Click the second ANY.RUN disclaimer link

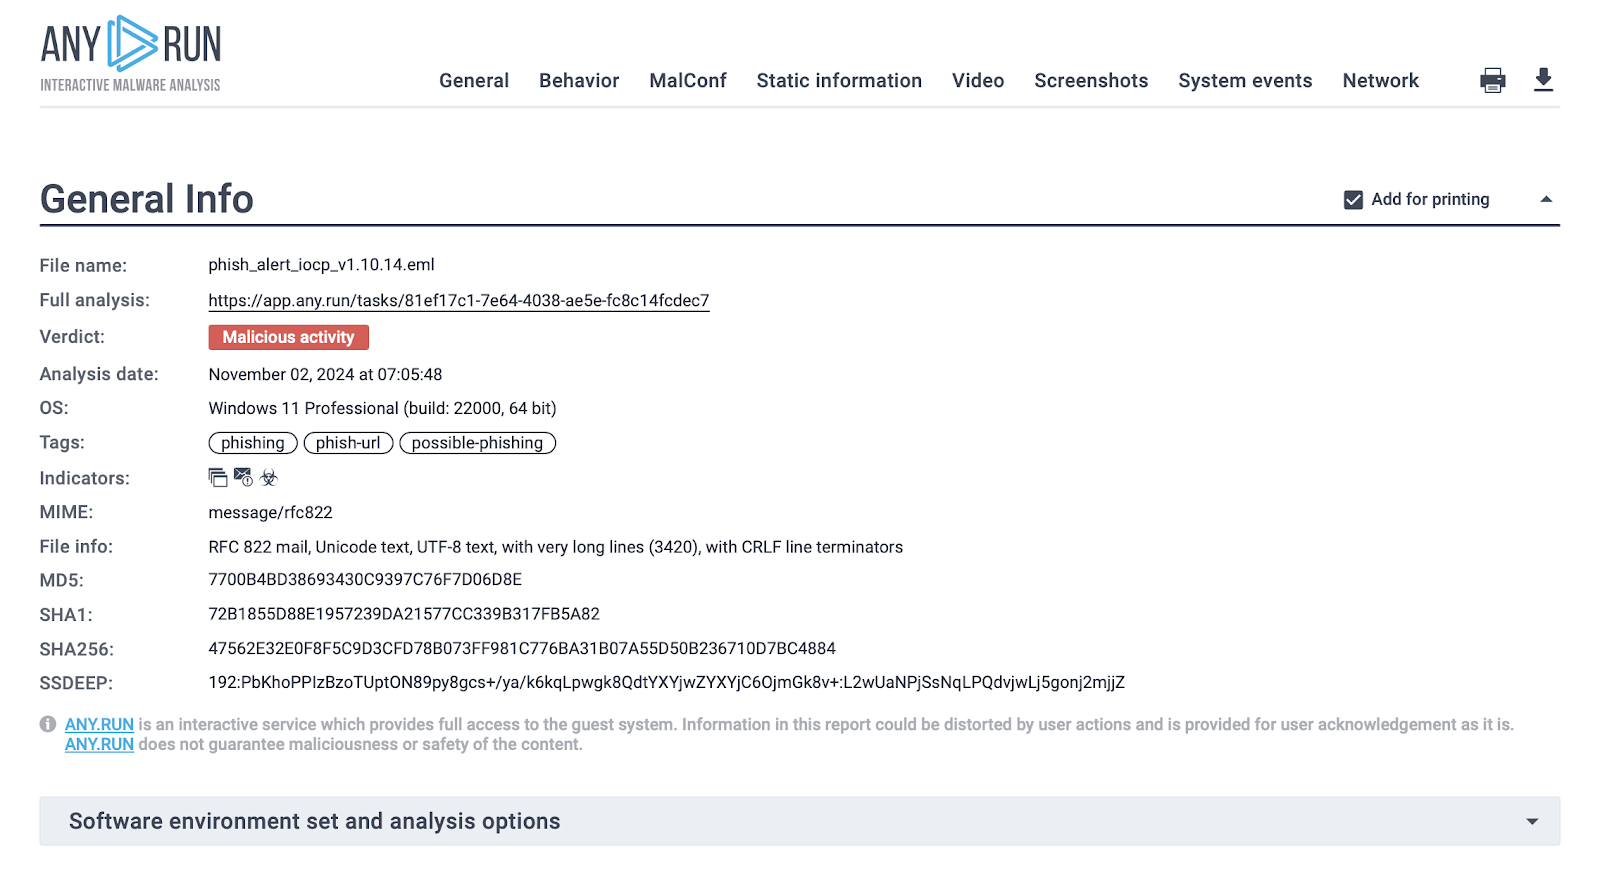99,744
